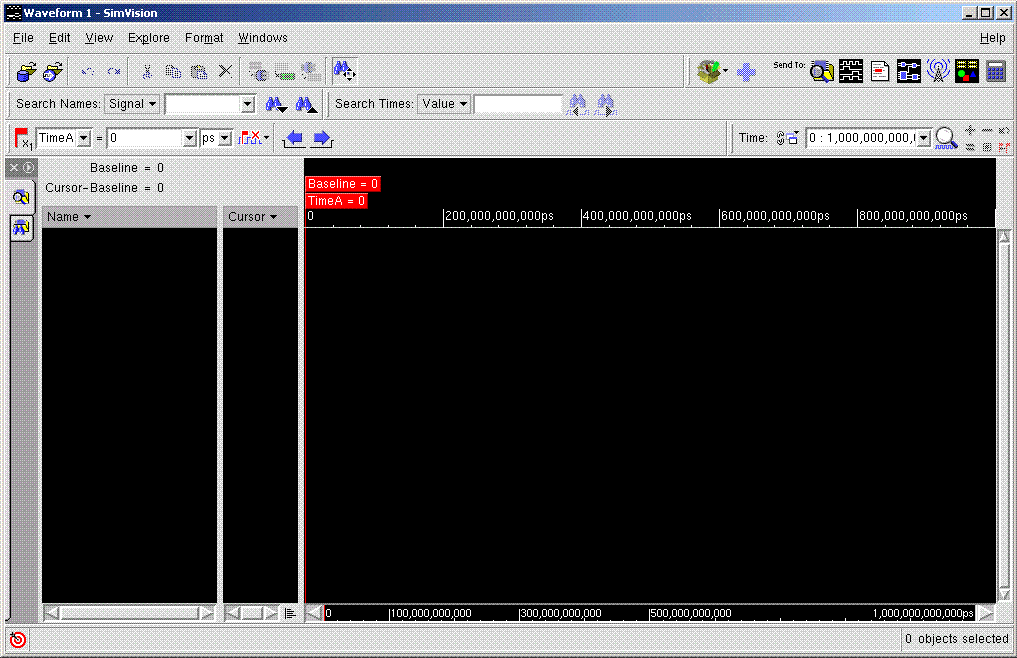Close the sidebar with X icon
The width and height of the screenshot is (1017, 658).
[14, 167]
